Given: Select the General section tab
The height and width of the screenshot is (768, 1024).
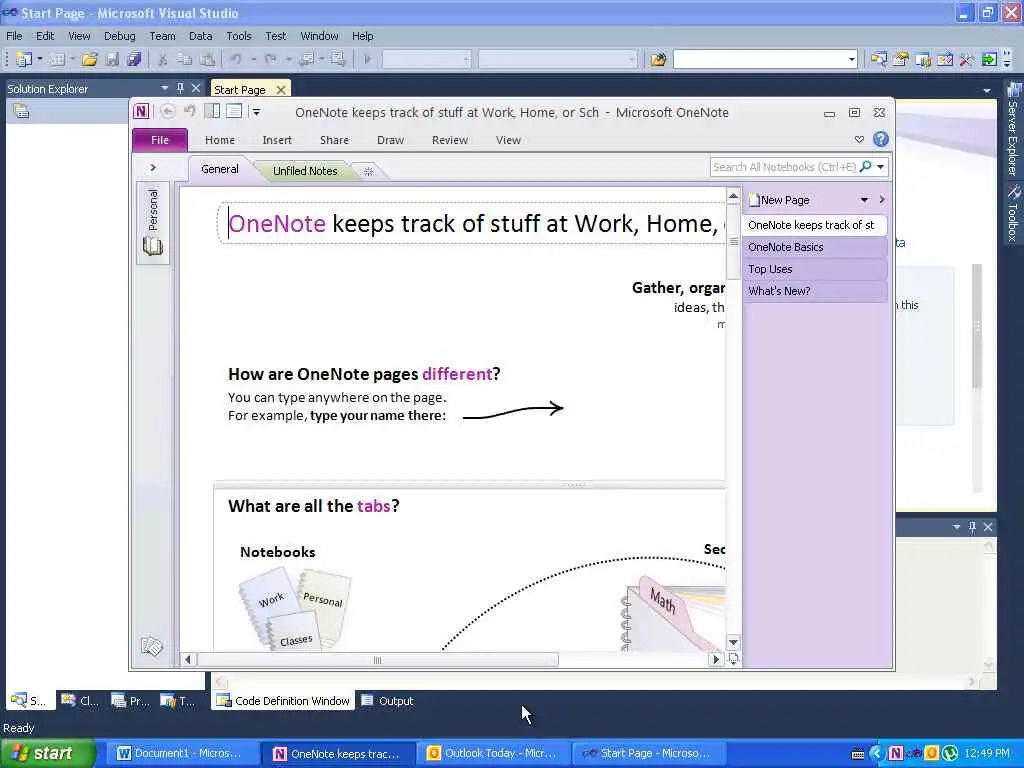Looking at the screenshot, I should [219, 169].
